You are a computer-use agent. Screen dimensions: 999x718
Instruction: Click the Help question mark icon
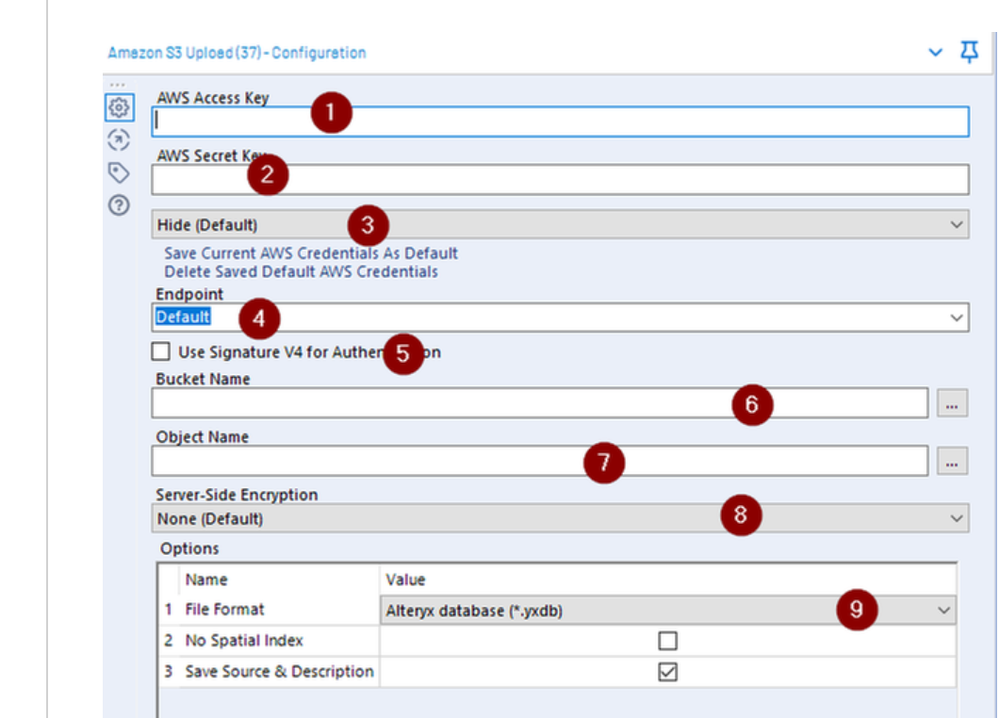pyautogui.click(x=119, y=205)
